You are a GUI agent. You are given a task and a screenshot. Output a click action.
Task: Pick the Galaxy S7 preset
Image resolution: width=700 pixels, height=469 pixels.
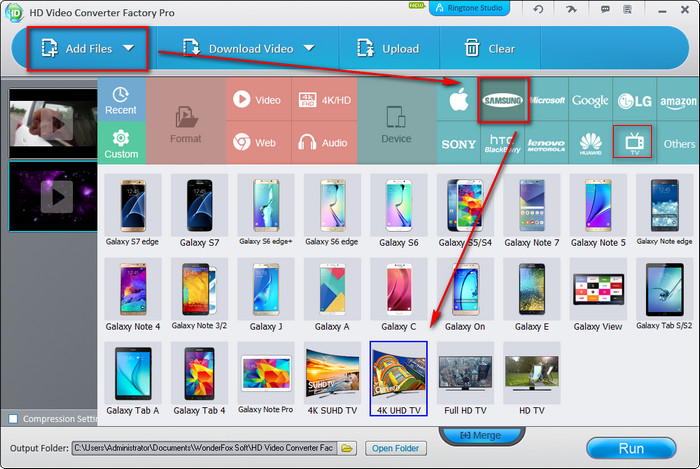[x=200, y=211]
